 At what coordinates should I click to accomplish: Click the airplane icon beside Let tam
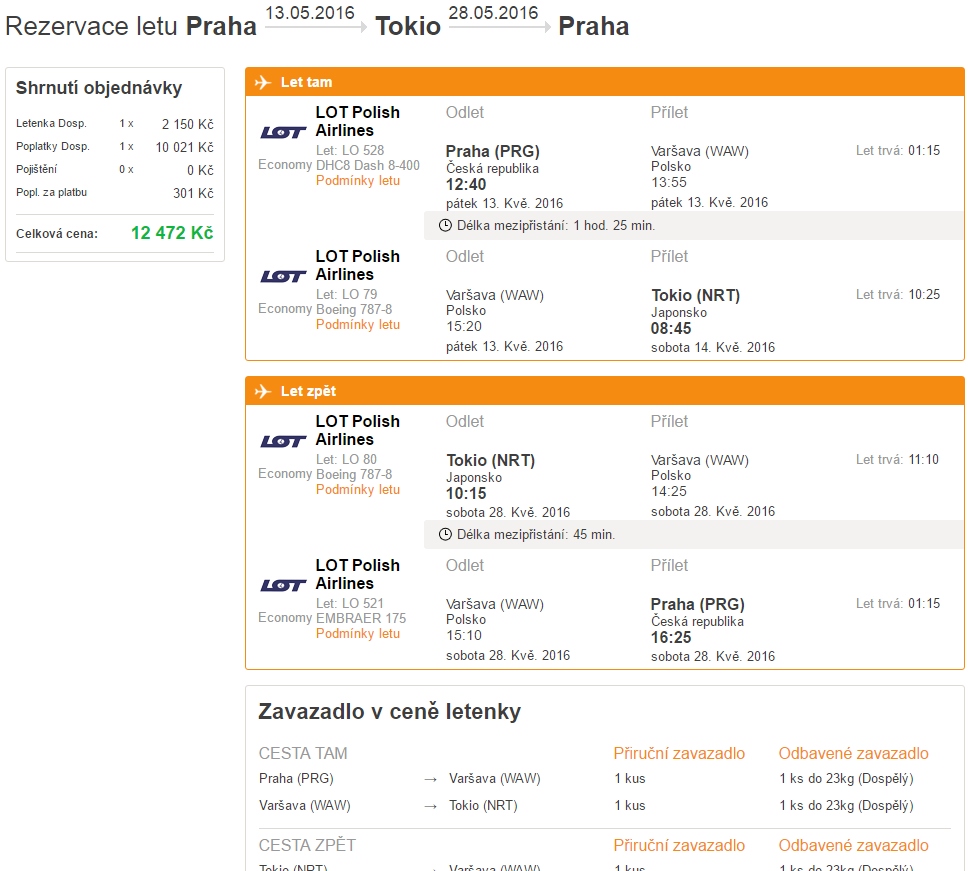(x=263, y=82)
